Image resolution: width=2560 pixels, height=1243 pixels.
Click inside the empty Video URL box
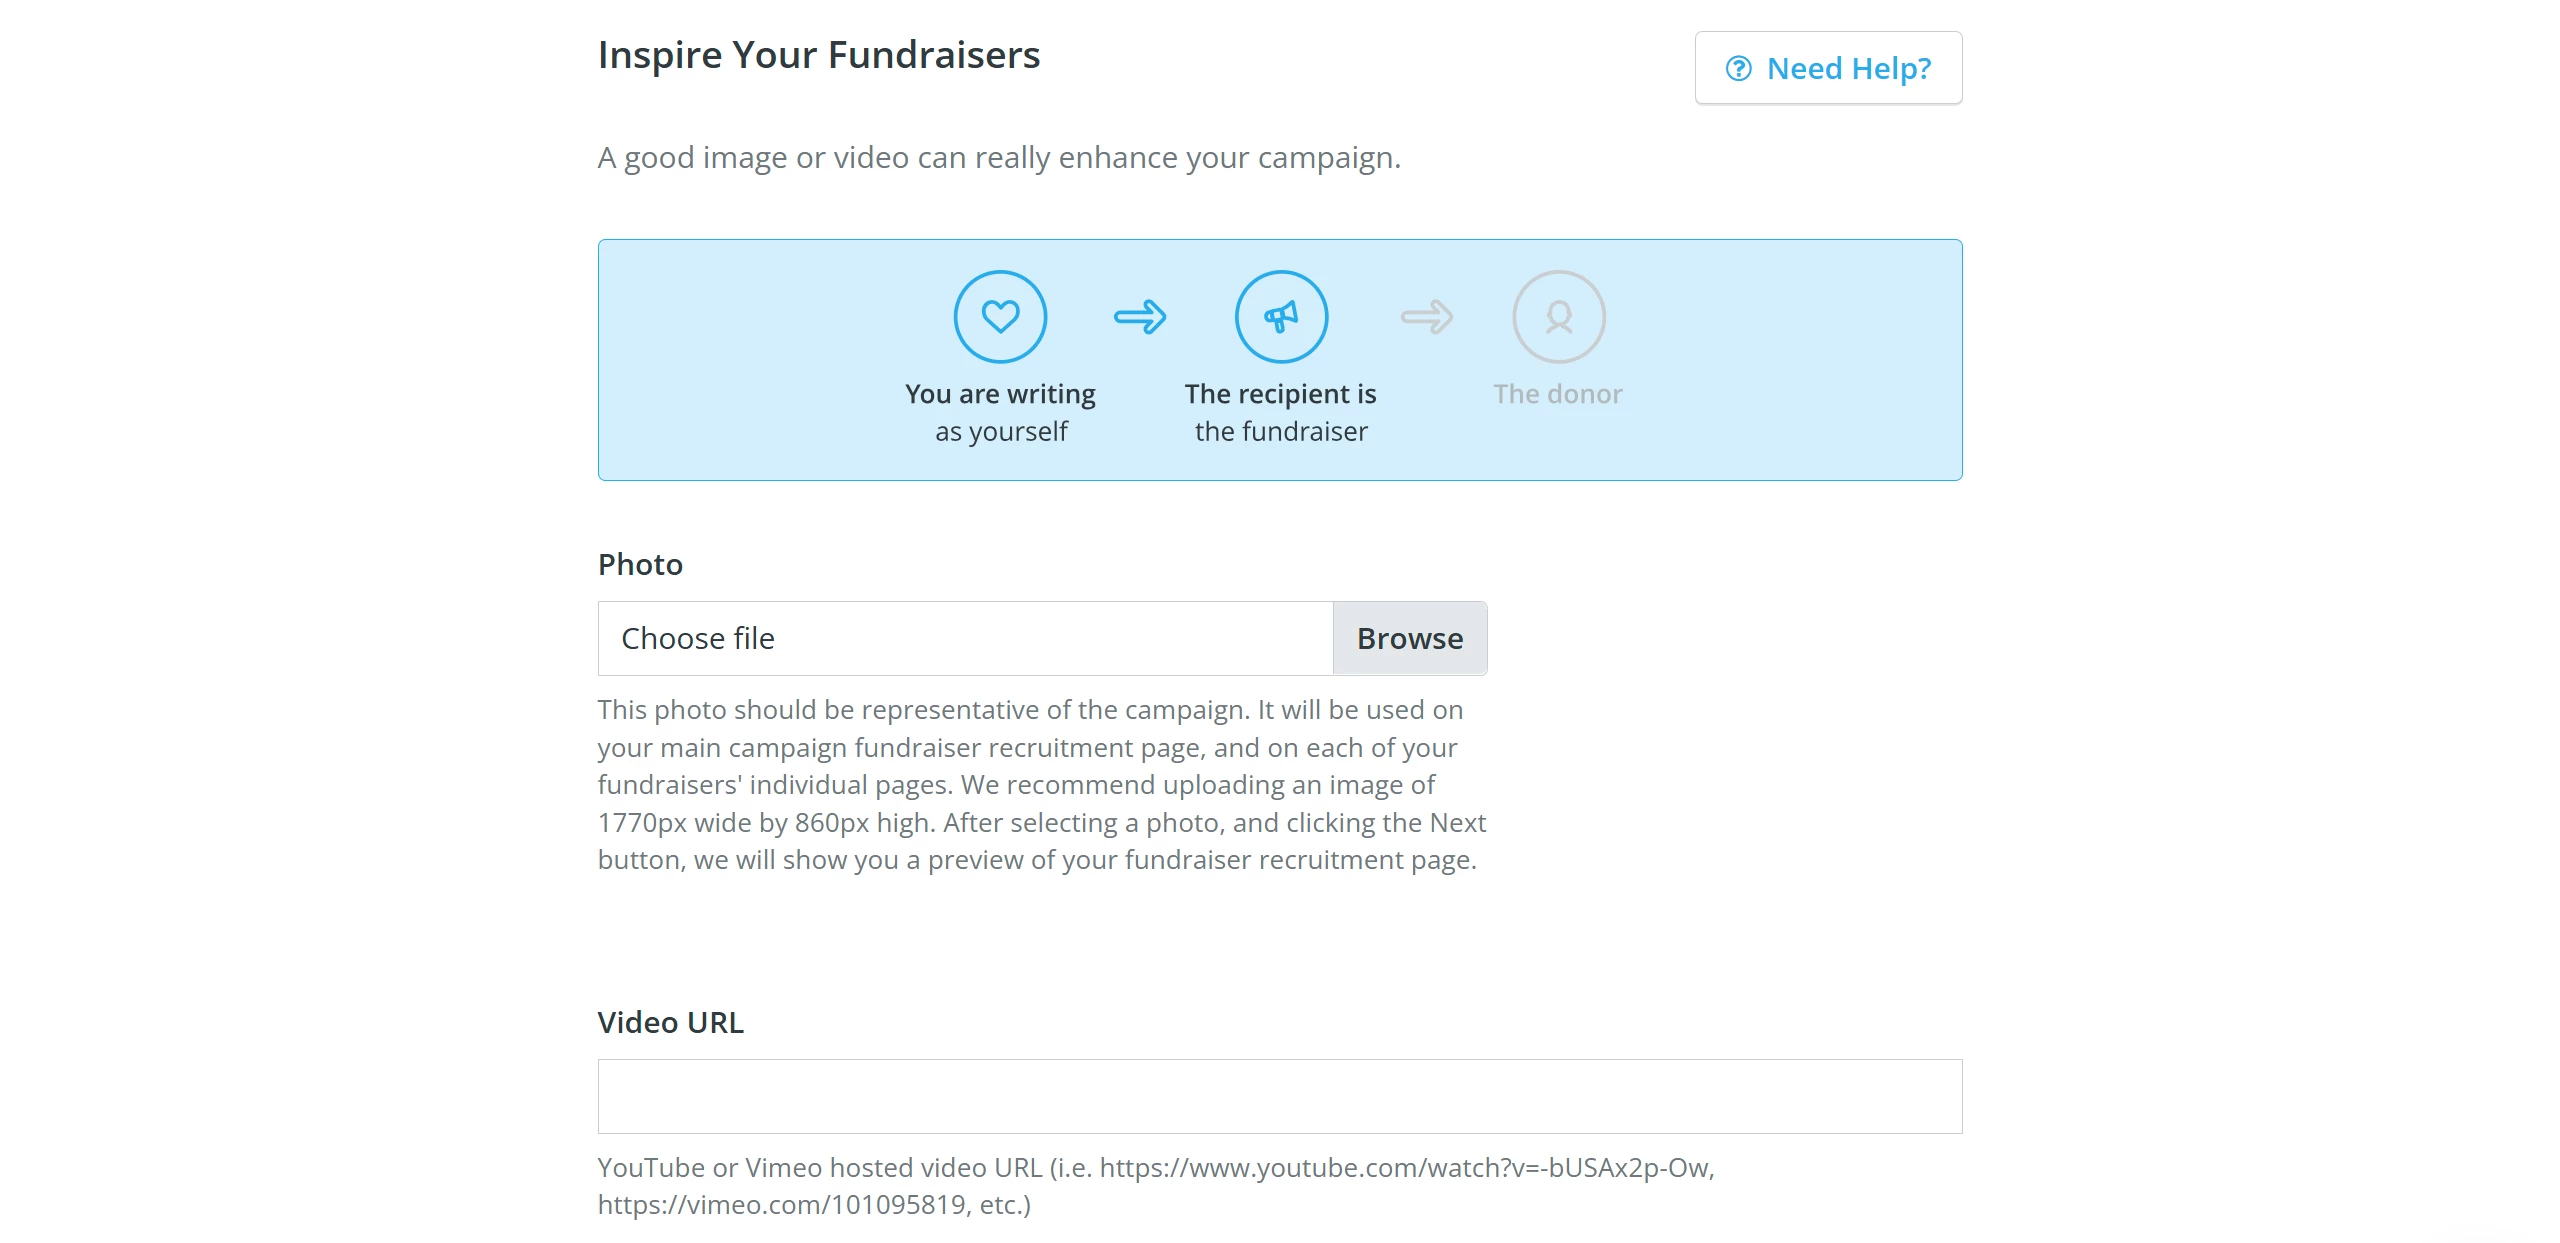click(x=1280, y=1095)
